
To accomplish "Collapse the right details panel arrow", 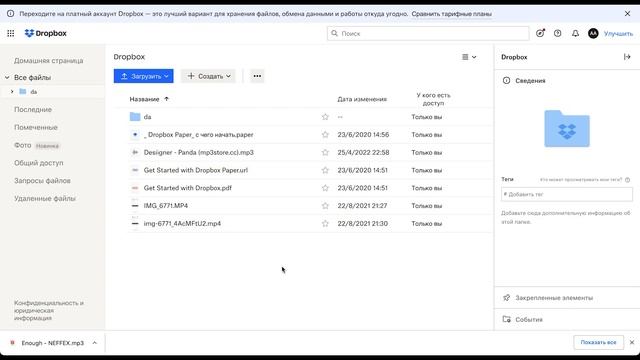I will pyautogui.click(x=627, y=57).
